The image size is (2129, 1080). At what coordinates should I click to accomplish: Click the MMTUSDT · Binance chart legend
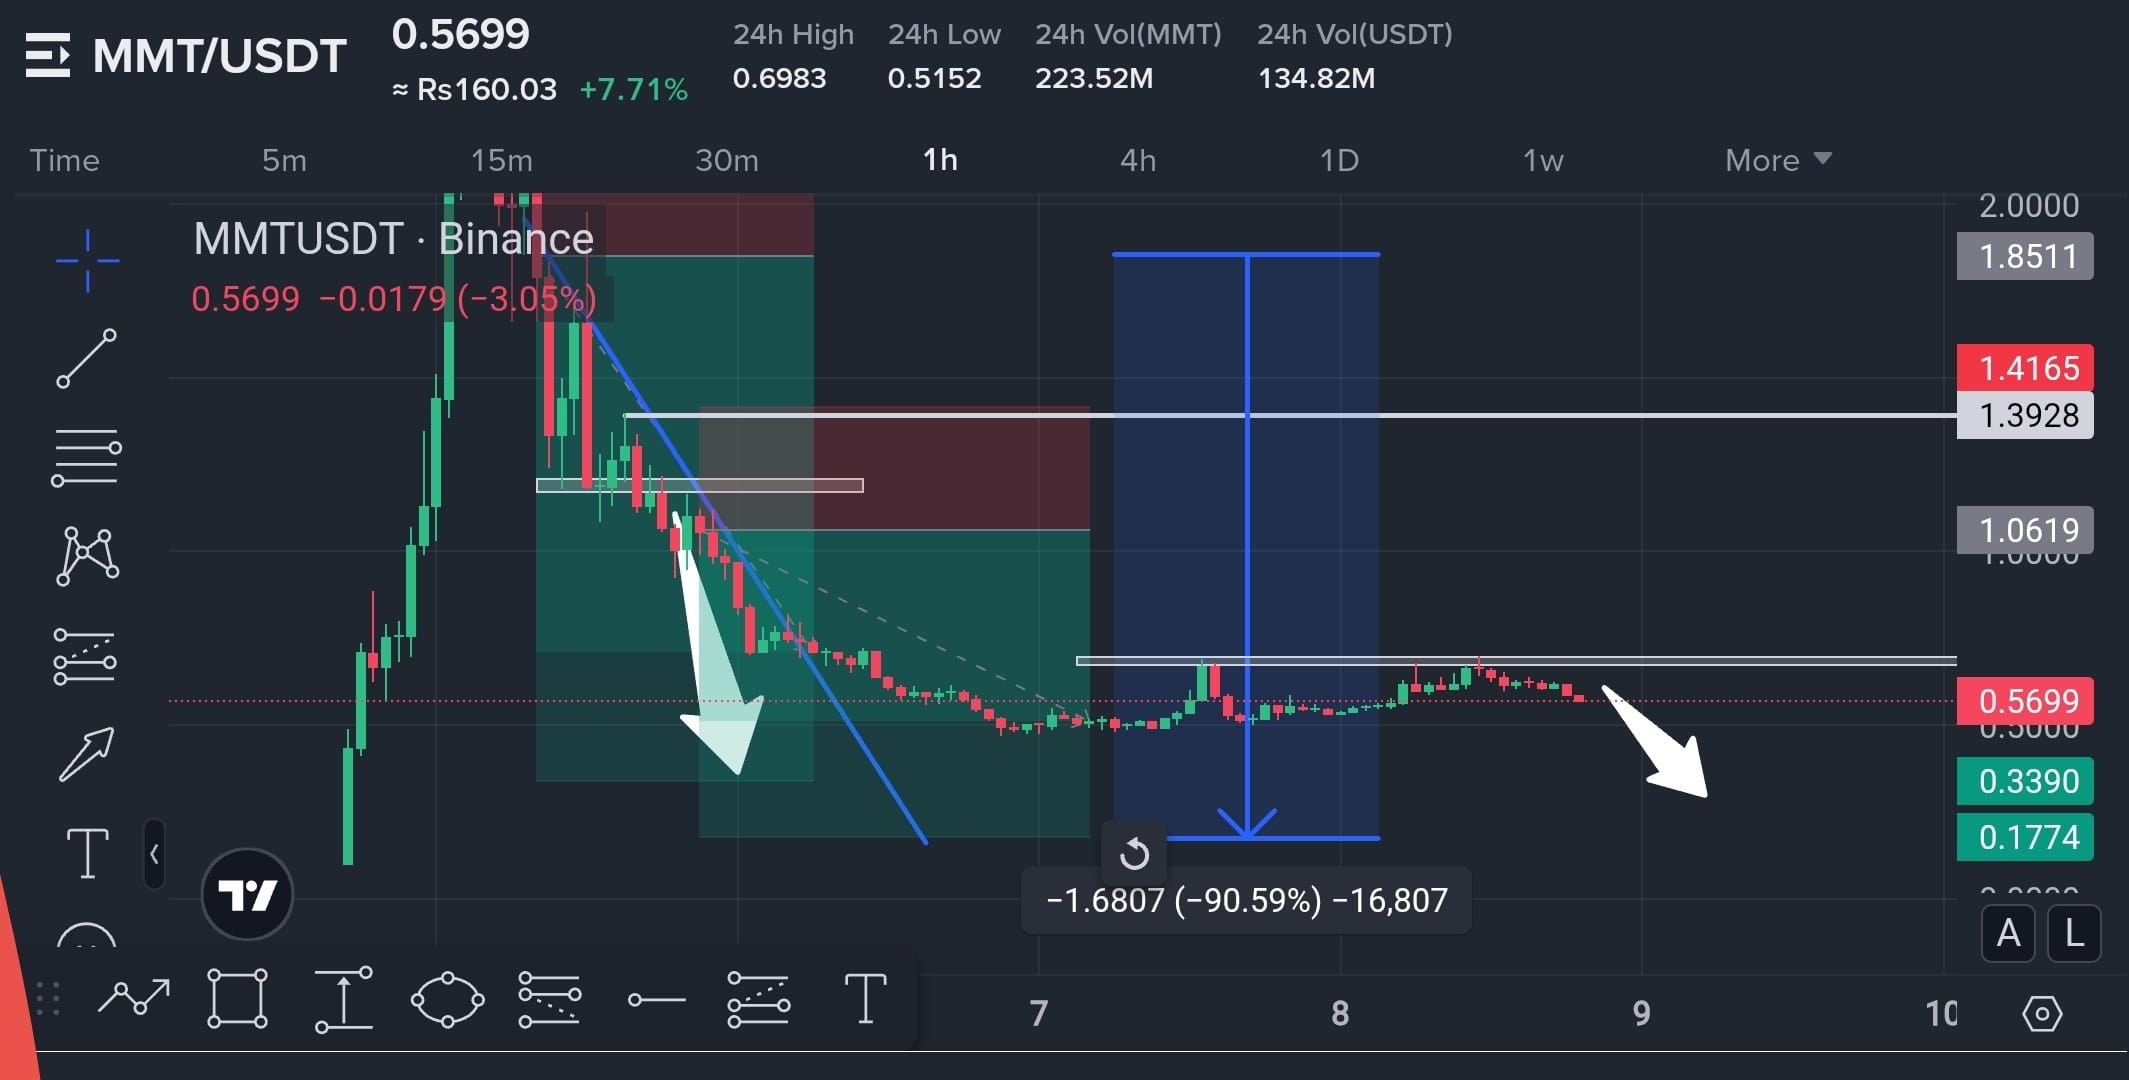pos(394,239)
